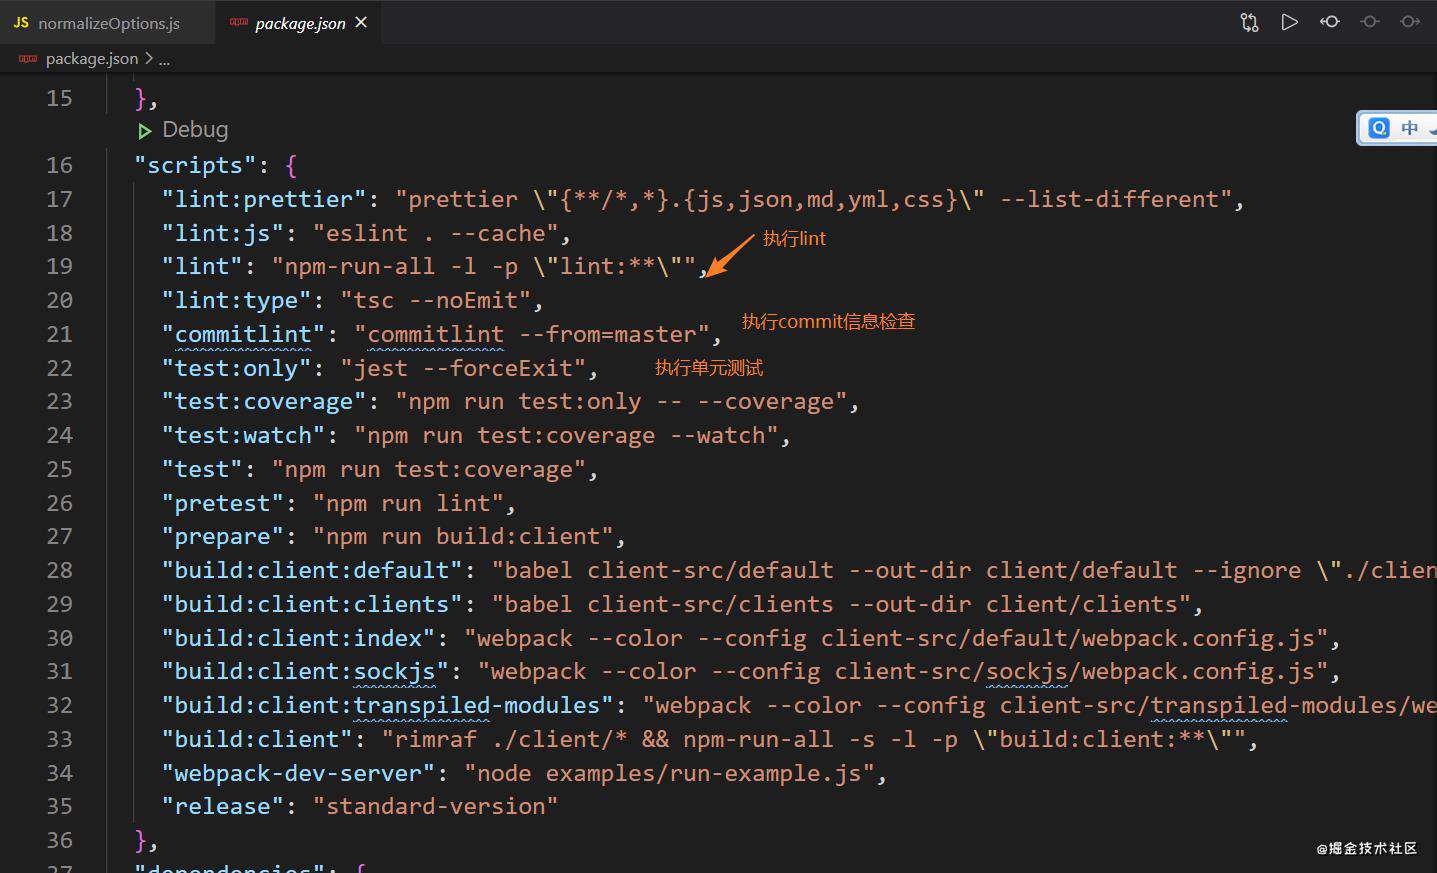Click the "webpack-dev-server" key
This screenshot has height=873, width=1437.
[298, 773]
